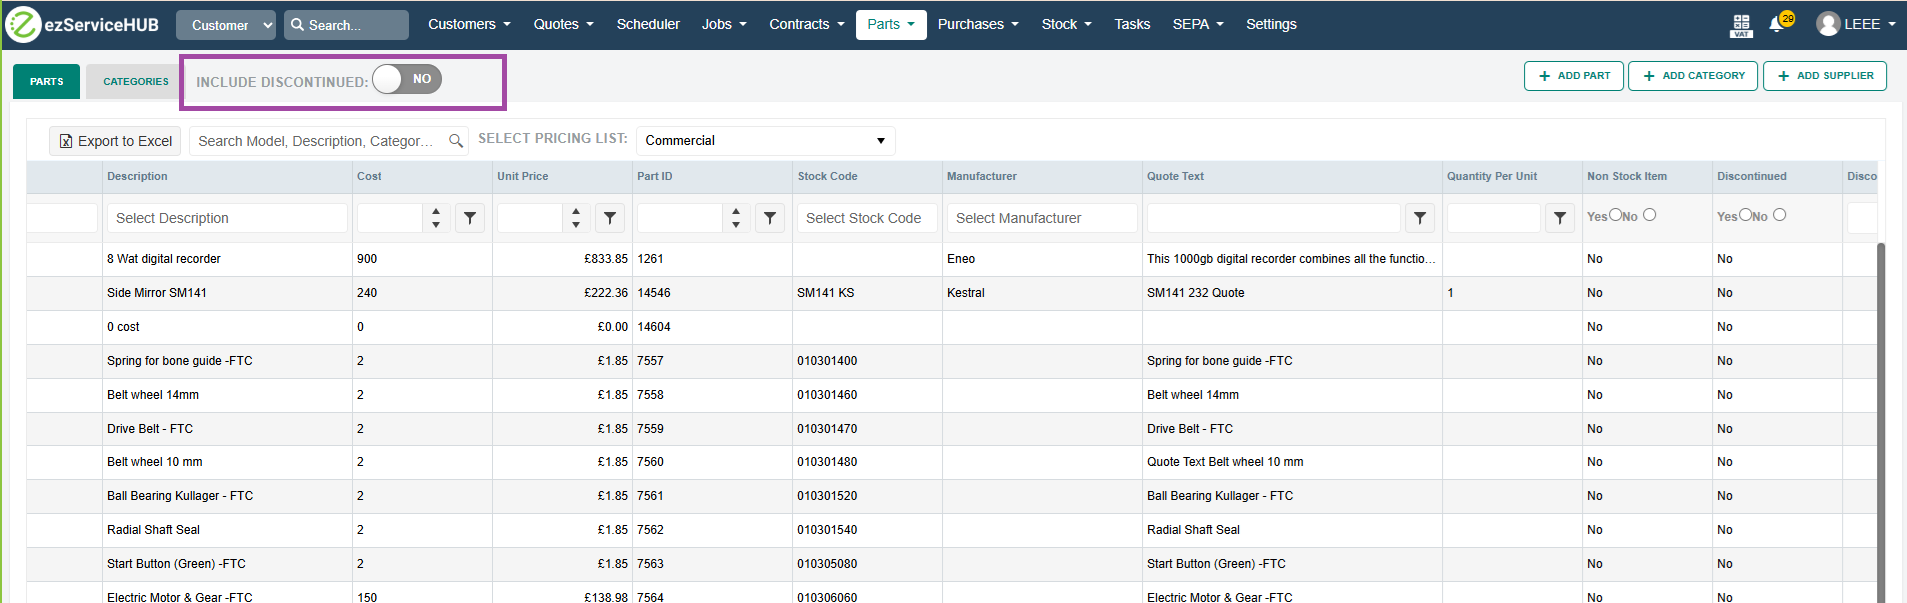1907x603 pixels.
Task: Open the VAT calculator icon
Action: pos(1741,25)
